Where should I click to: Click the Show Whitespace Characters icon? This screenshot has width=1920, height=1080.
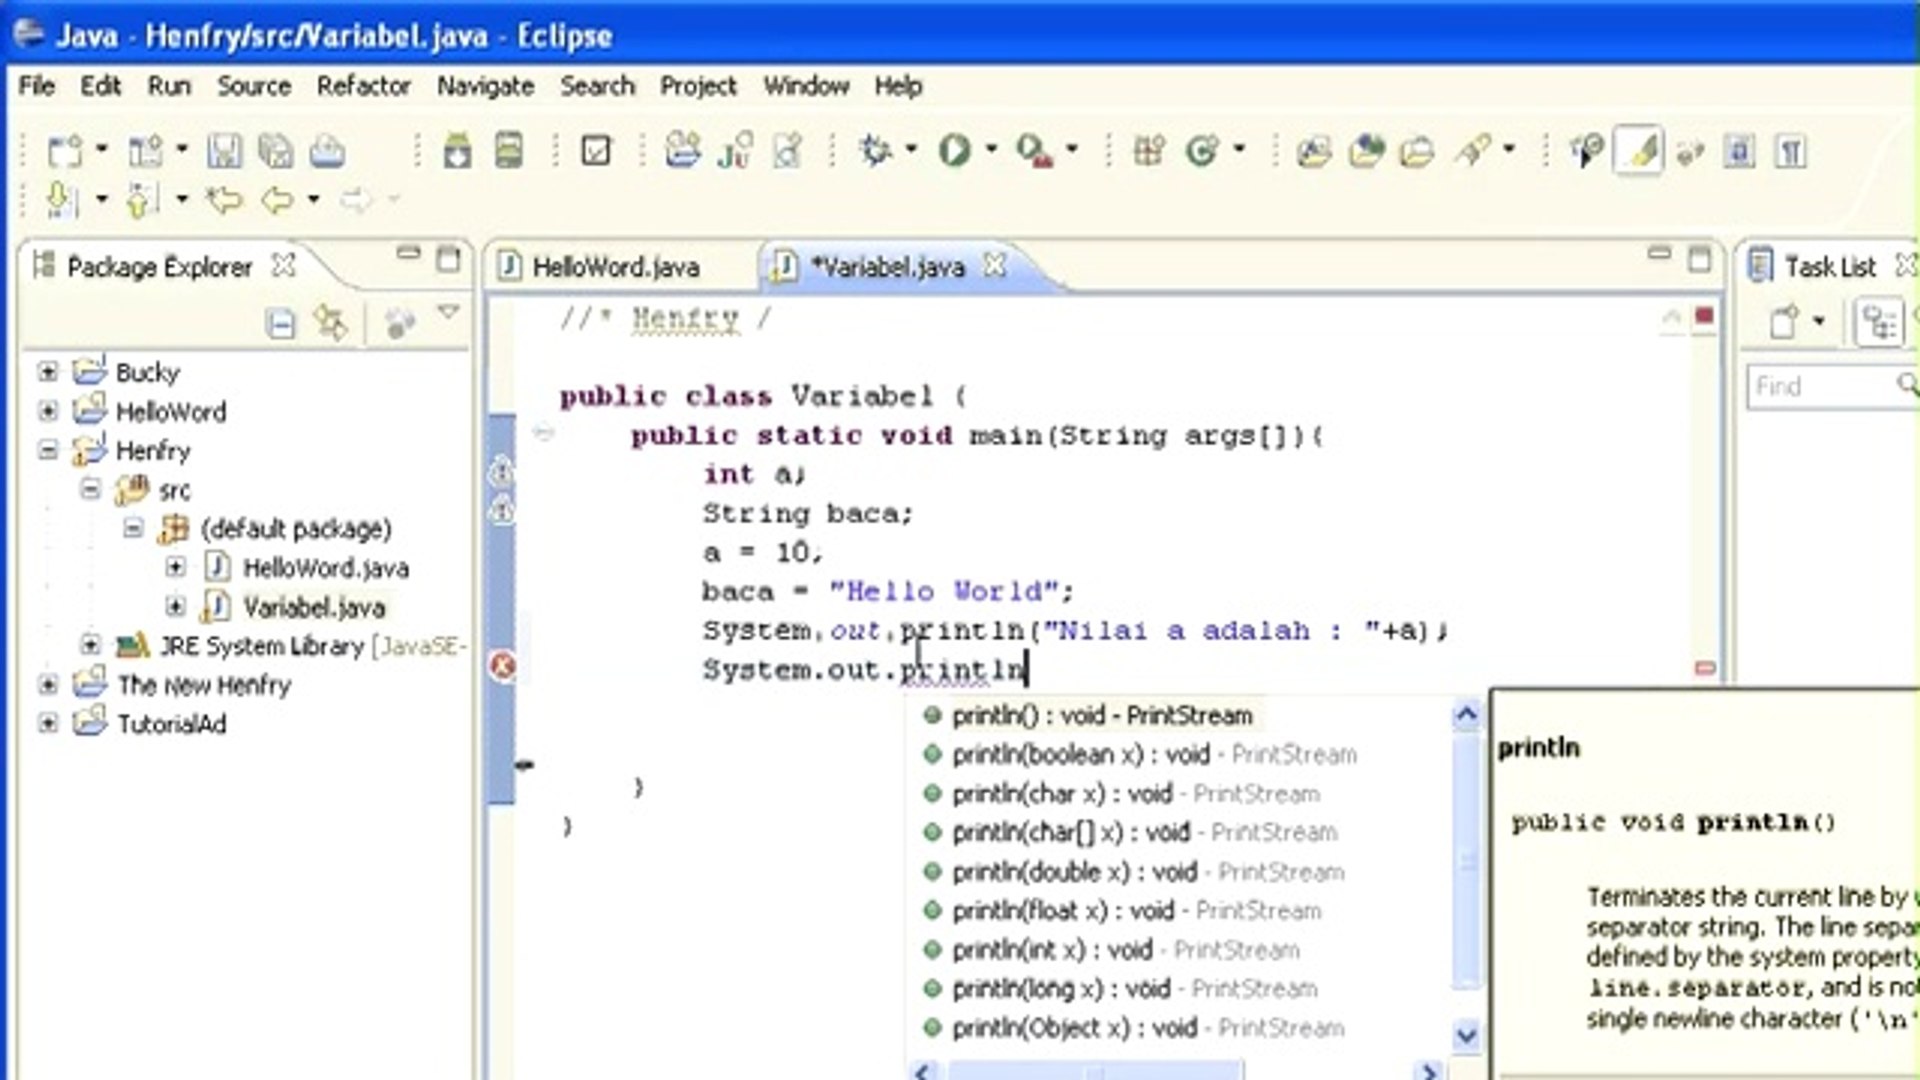click(x=1793, y=150)
